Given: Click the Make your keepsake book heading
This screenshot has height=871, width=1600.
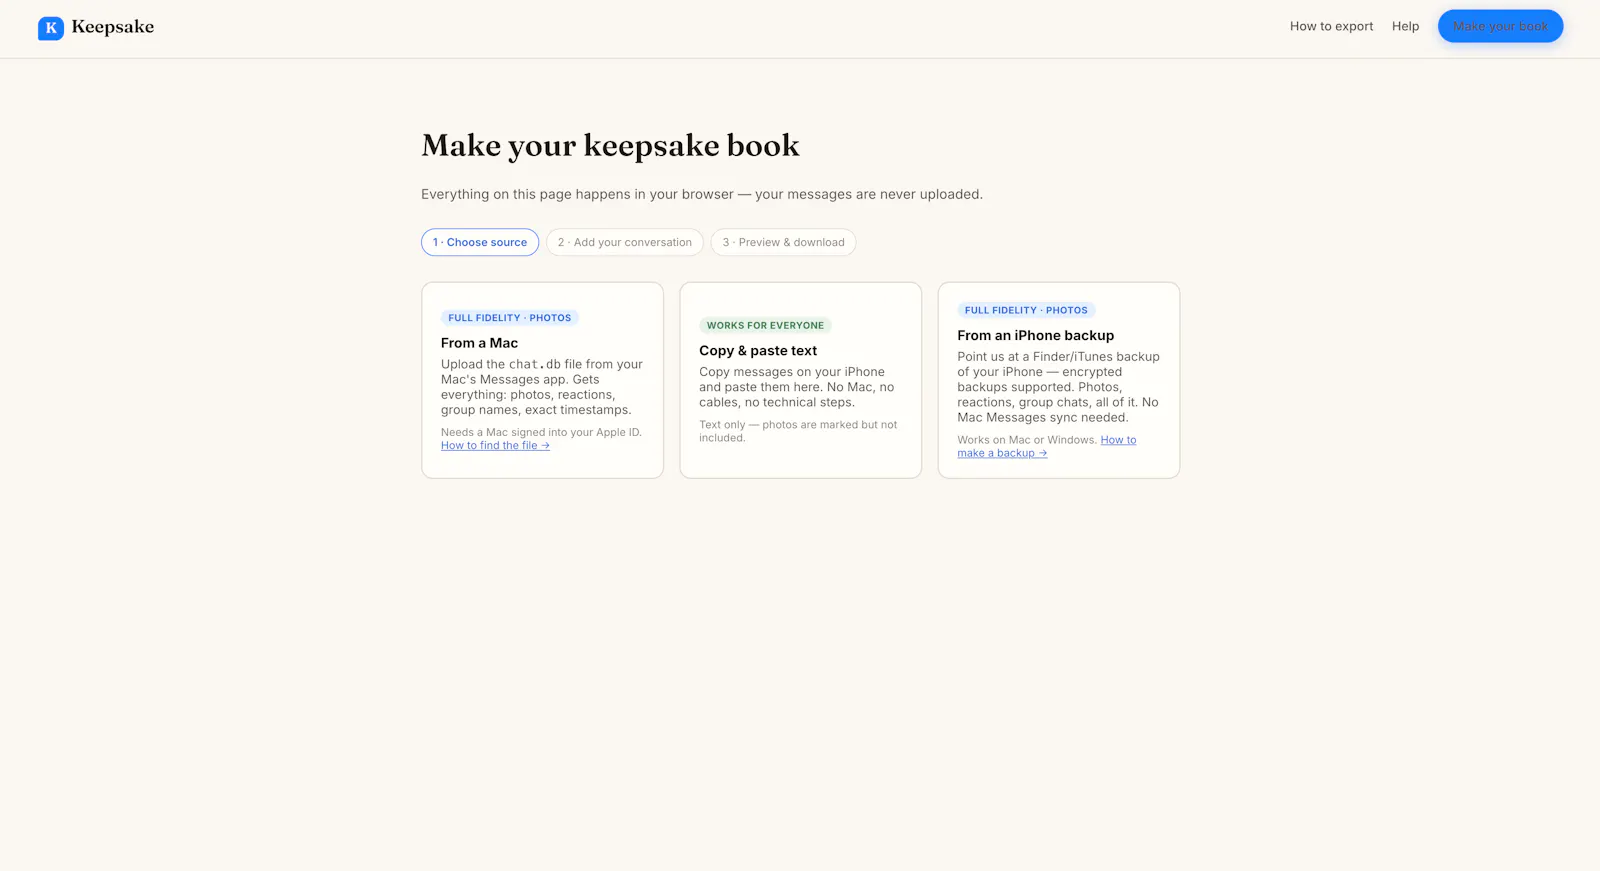Looking at the screenshot, I should click(610, 146).
